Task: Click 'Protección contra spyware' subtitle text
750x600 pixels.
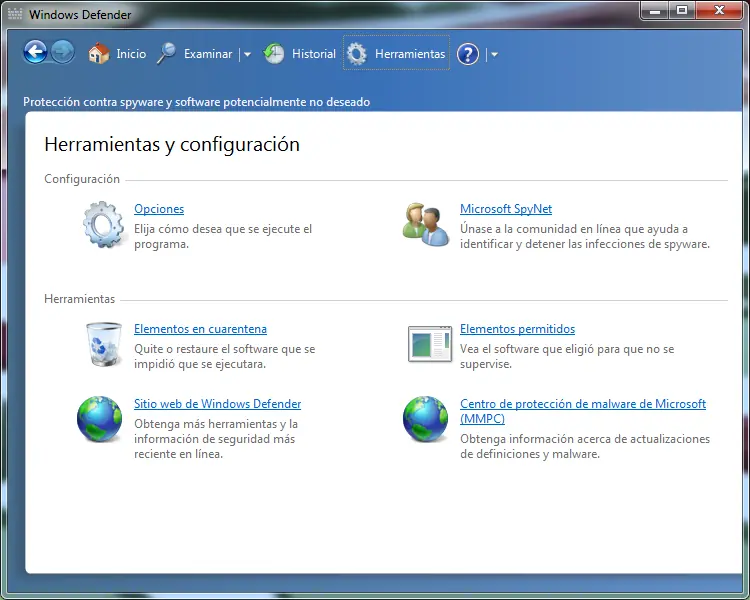Action: 197,102
